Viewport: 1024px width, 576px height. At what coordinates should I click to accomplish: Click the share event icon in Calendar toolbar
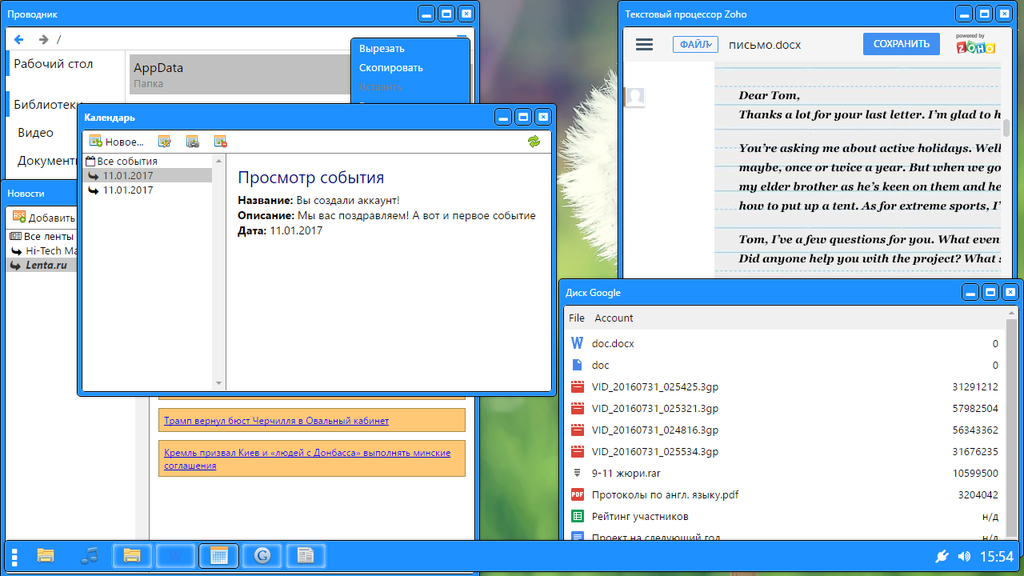pos(192,142)
